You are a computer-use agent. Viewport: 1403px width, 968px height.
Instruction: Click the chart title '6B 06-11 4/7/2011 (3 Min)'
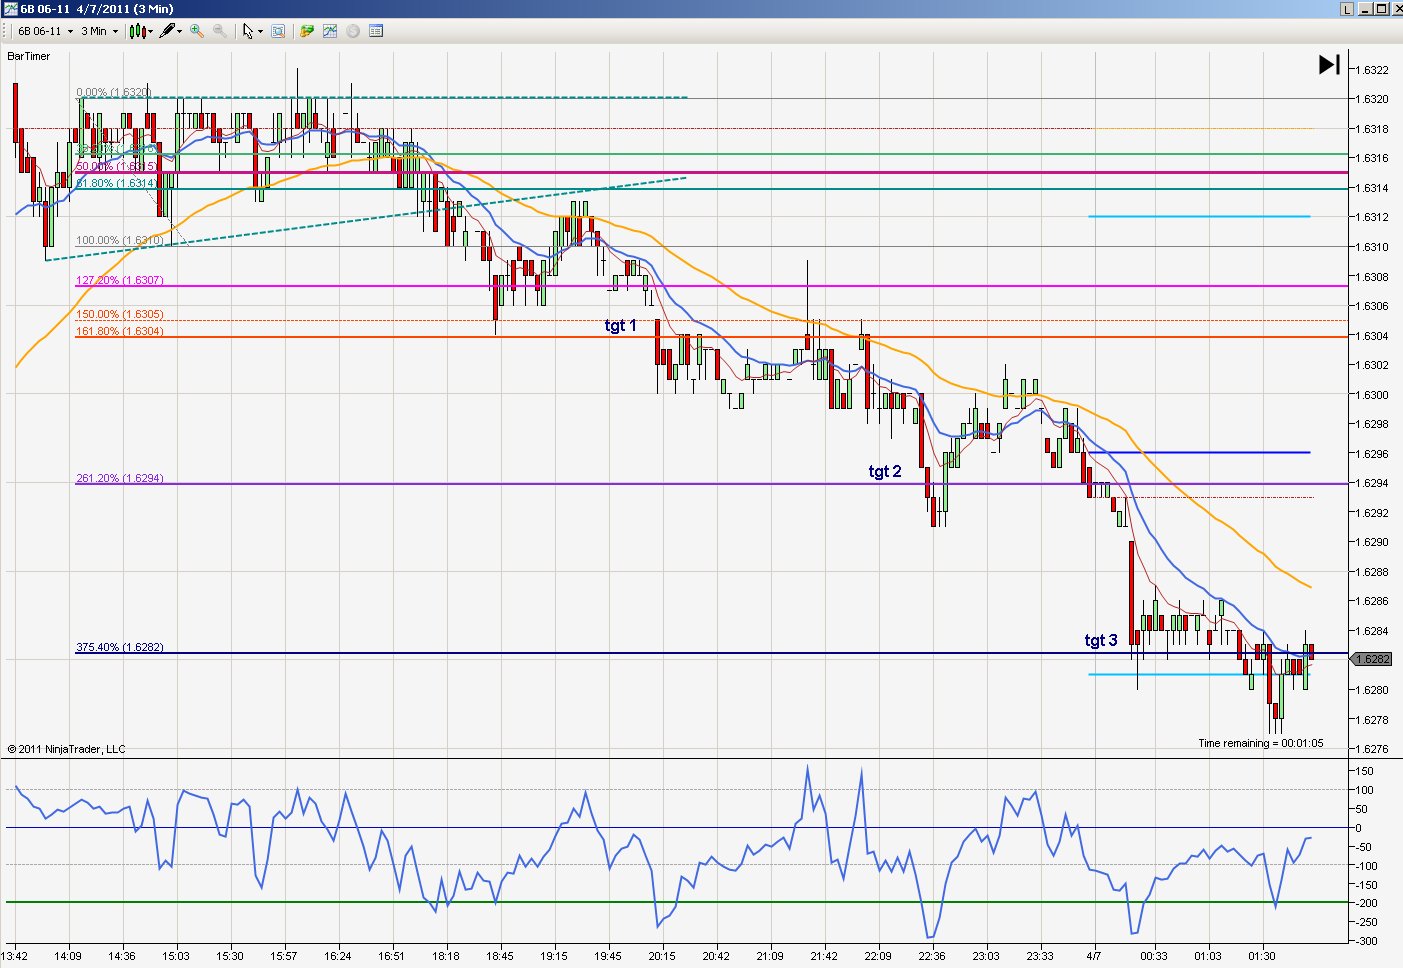point(97,9)
